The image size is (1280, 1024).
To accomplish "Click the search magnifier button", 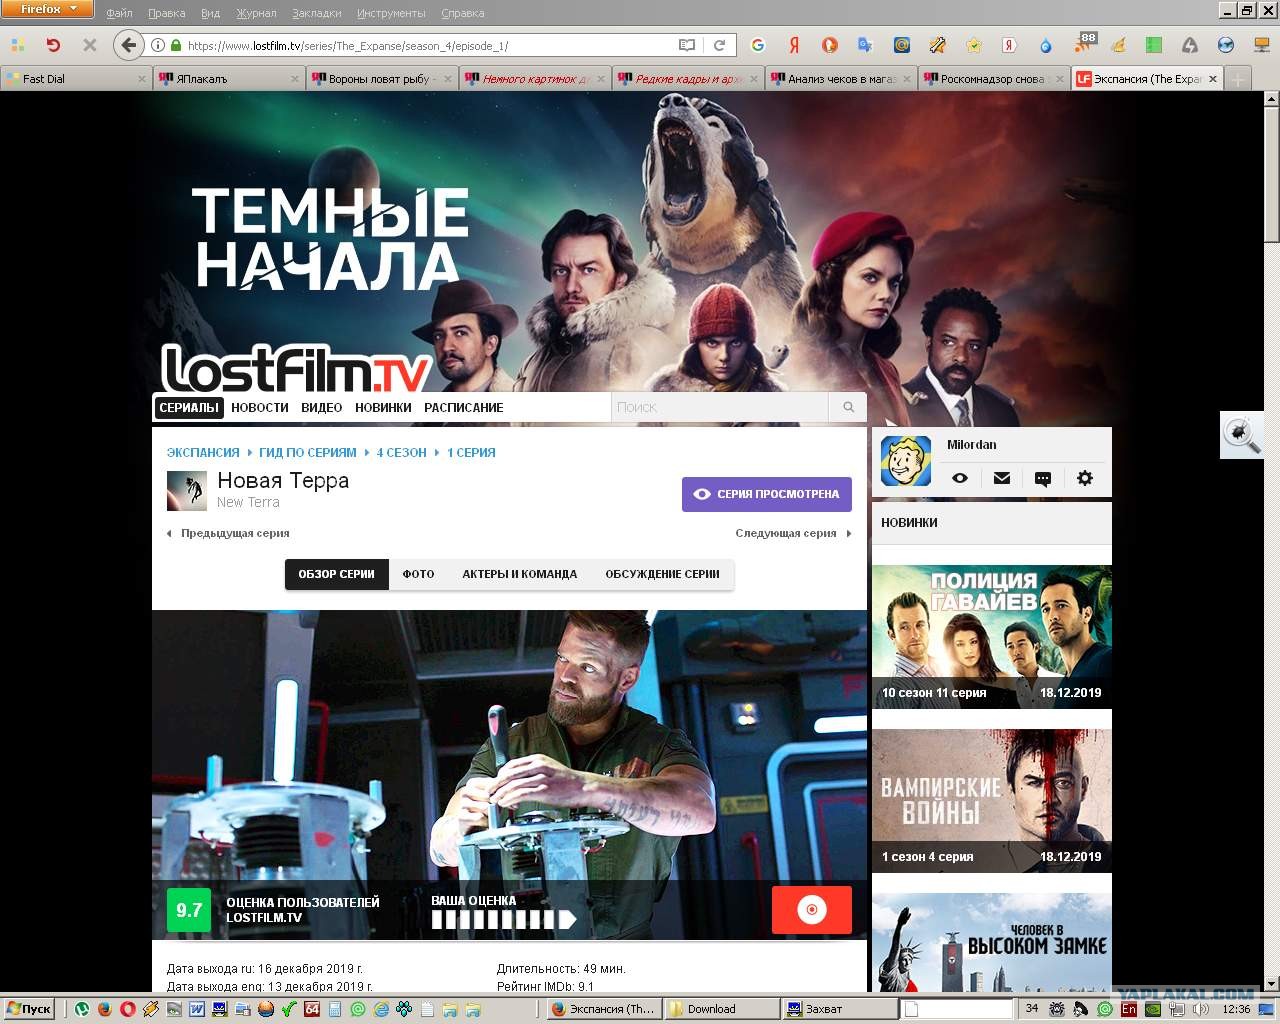I will click(848, 407).
